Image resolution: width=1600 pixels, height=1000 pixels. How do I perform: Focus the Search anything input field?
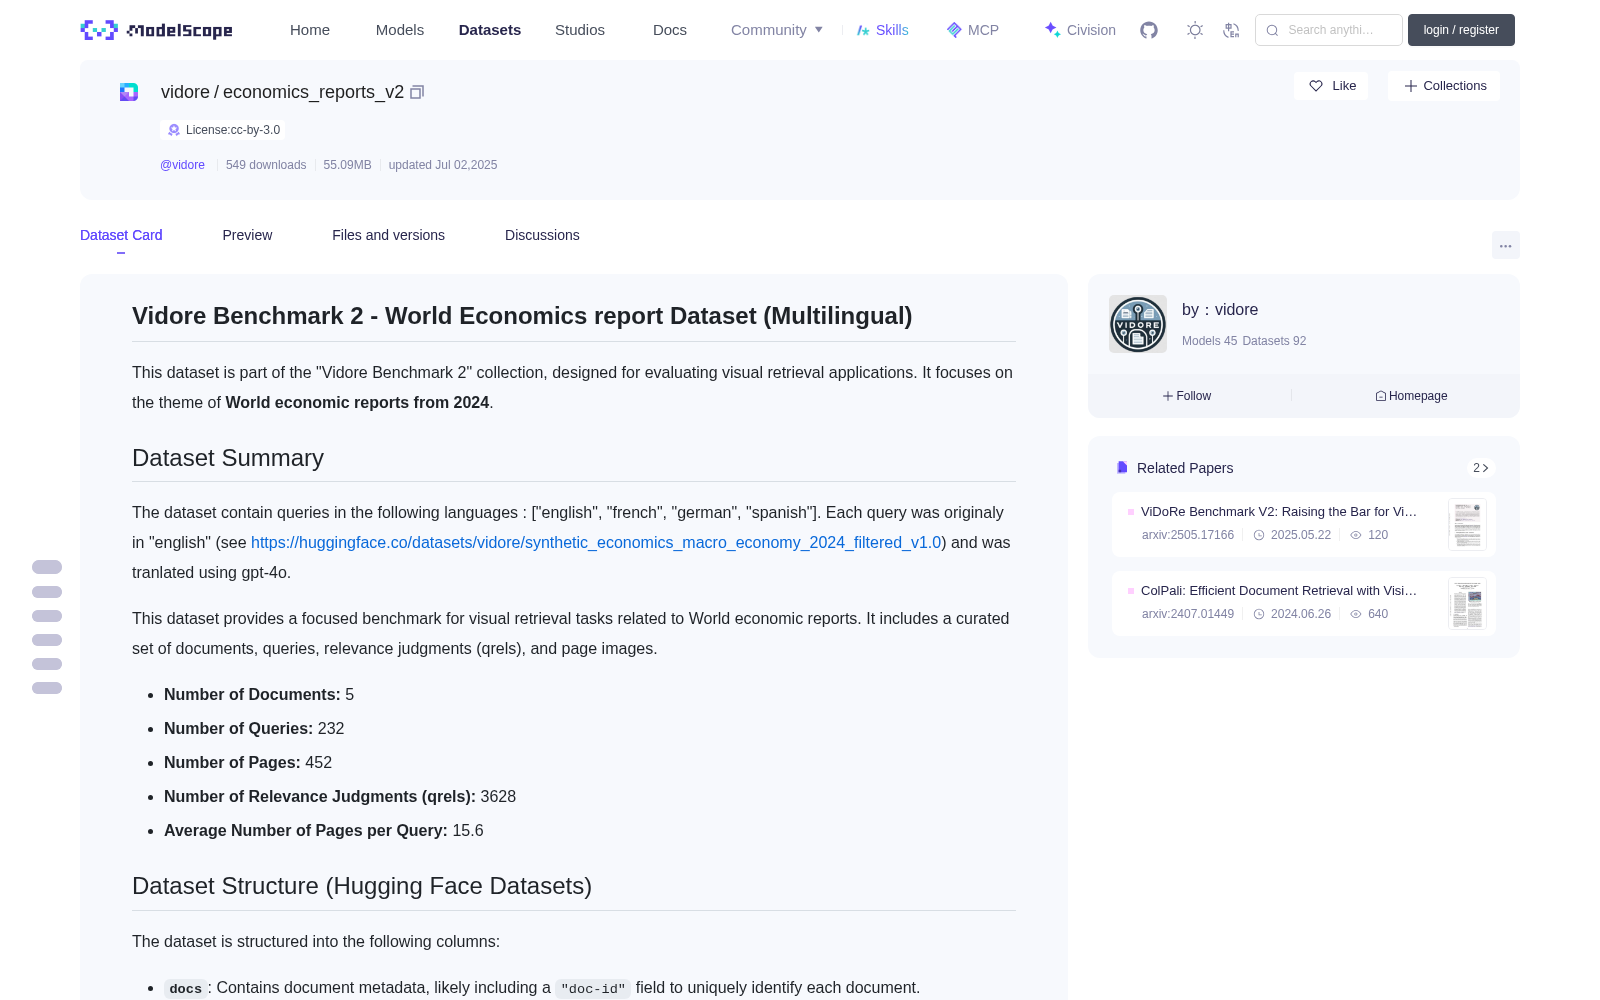pos(1329,30)
